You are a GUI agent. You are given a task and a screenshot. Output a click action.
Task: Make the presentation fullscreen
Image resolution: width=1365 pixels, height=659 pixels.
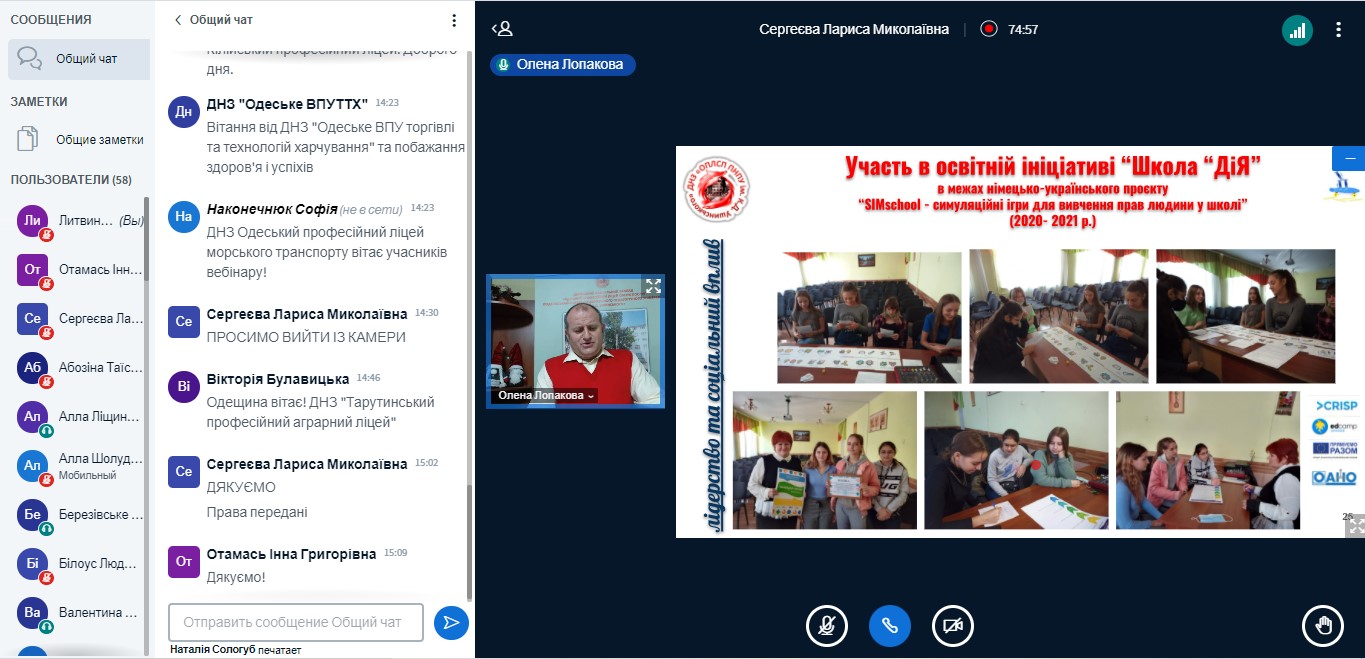[1355, 527]
